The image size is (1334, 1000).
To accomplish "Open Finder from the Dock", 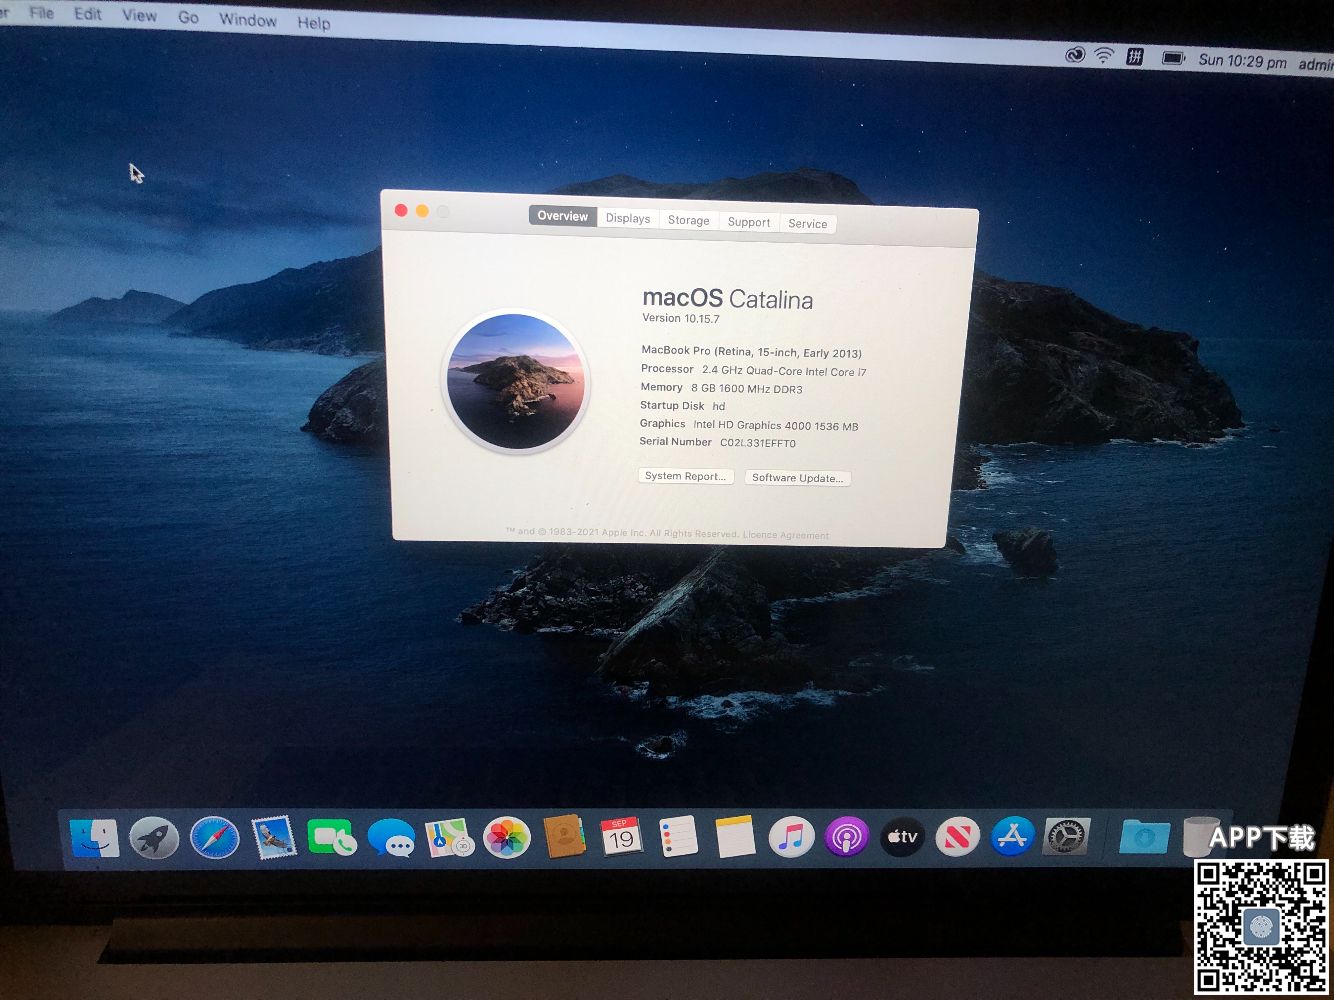I will 95,838.
